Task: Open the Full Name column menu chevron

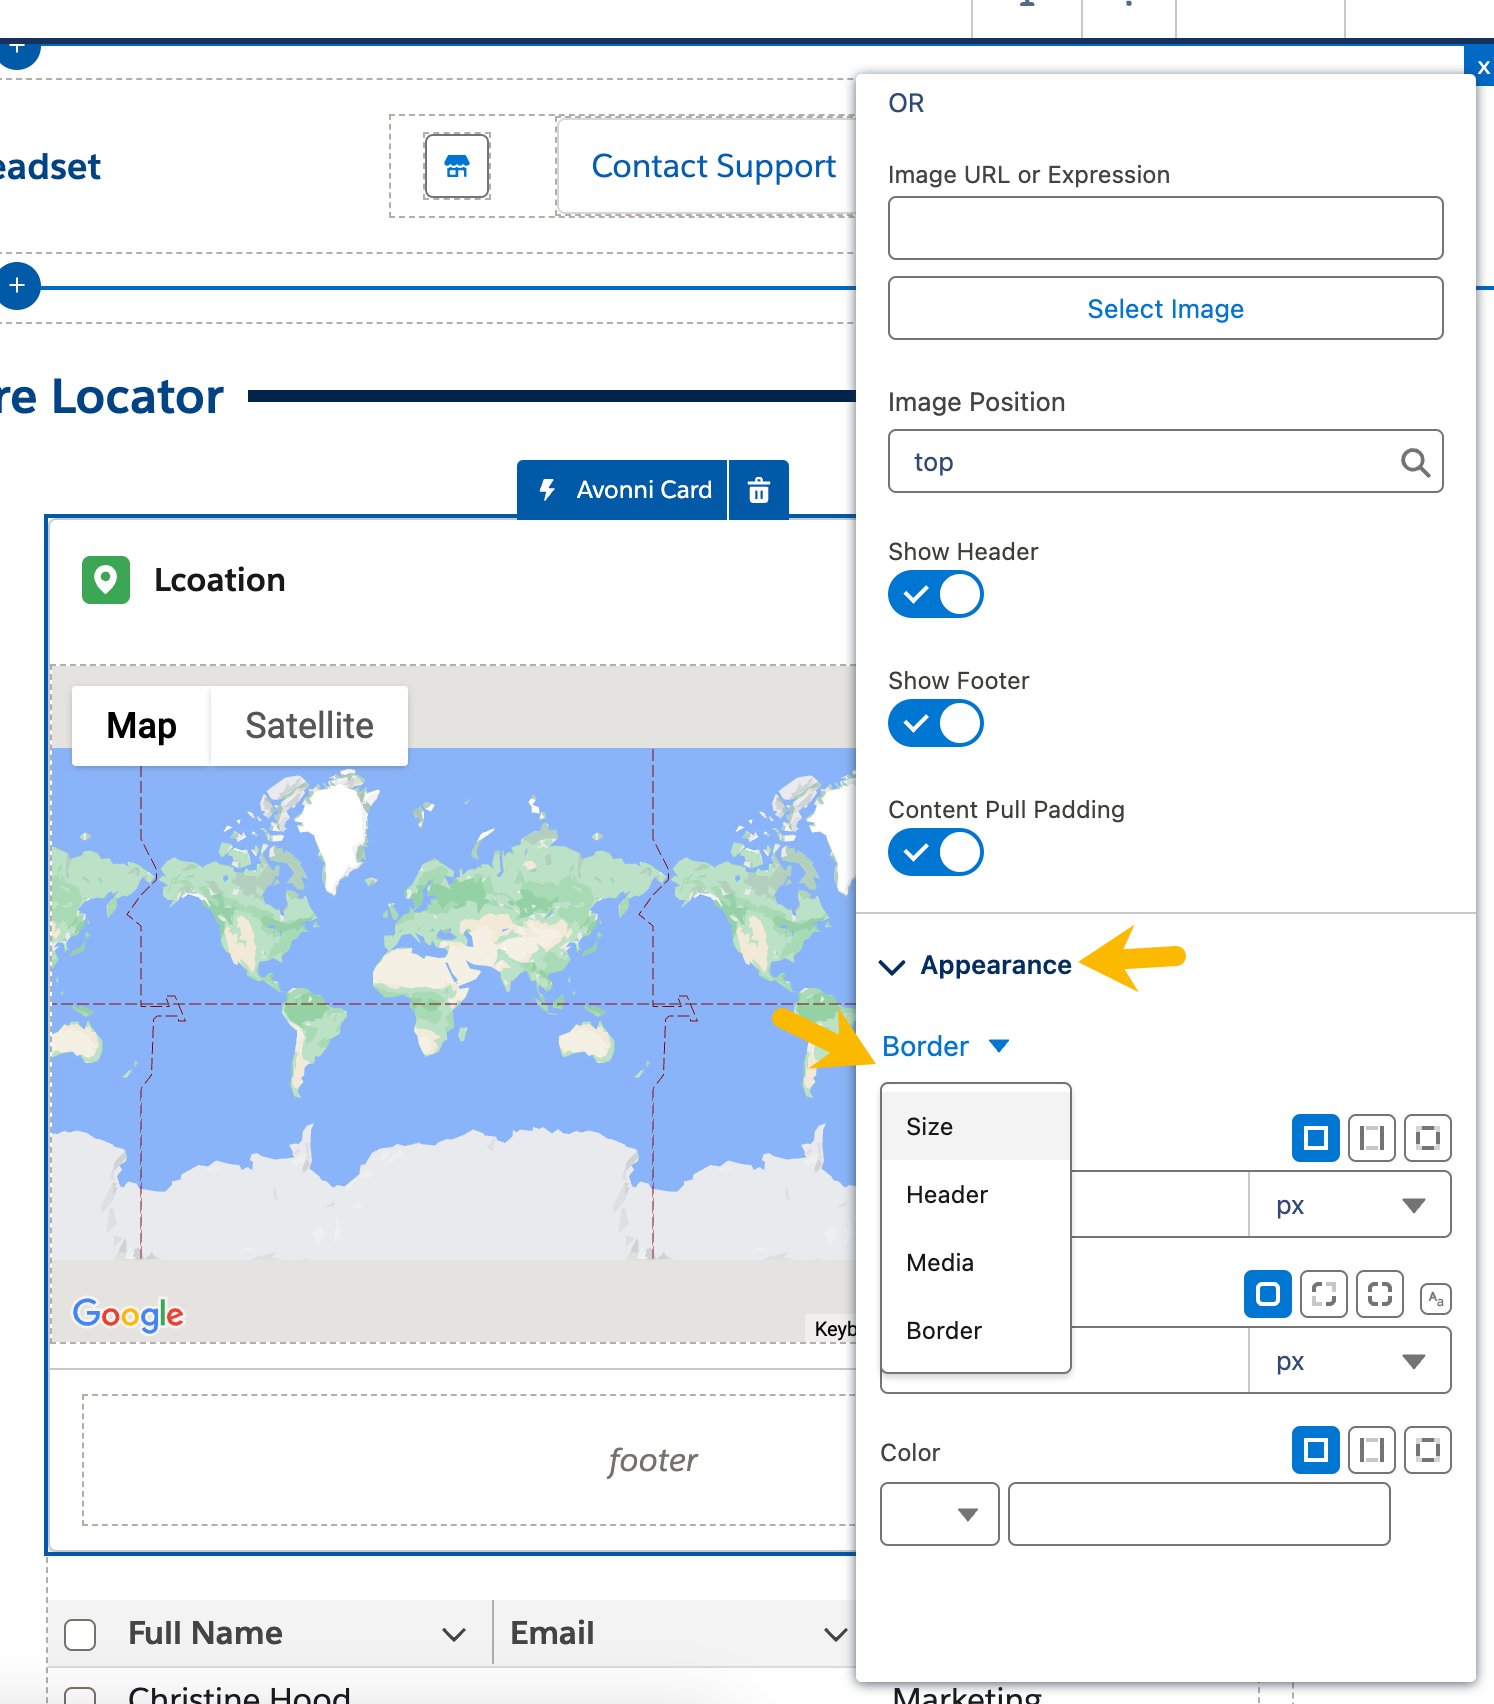Action: coord(454,1634)
